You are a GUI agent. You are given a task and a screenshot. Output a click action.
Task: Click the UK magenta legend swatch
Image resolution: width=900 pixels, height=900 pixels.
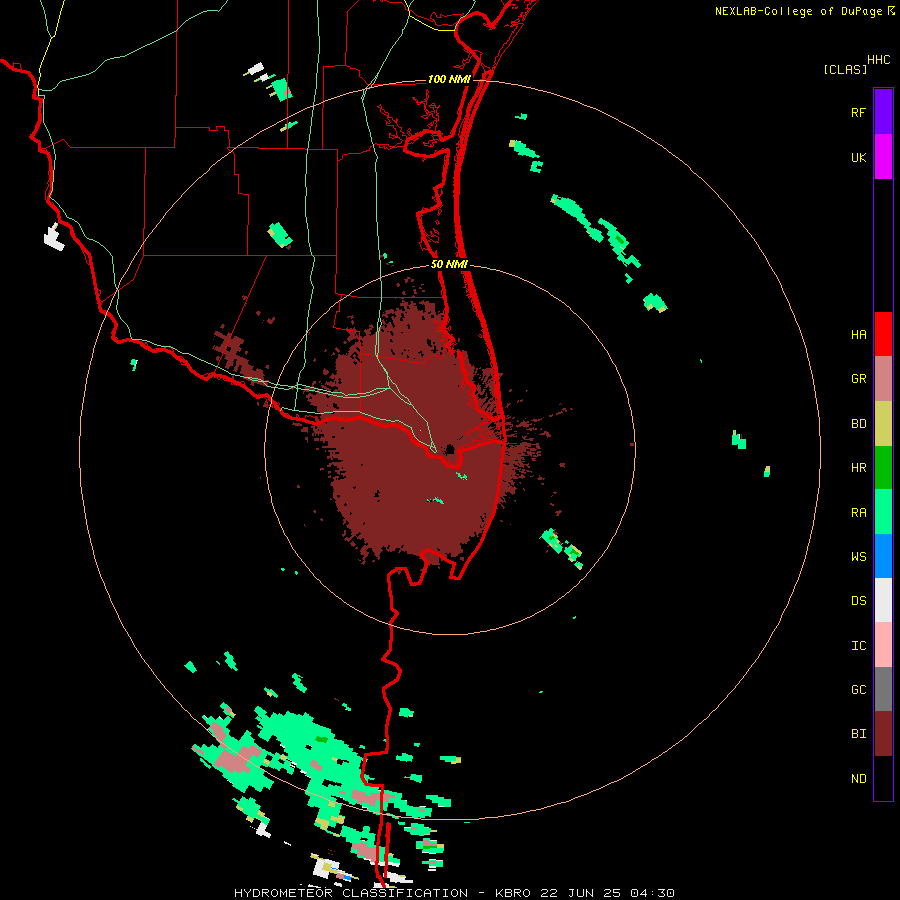click(x=883, y=157)
